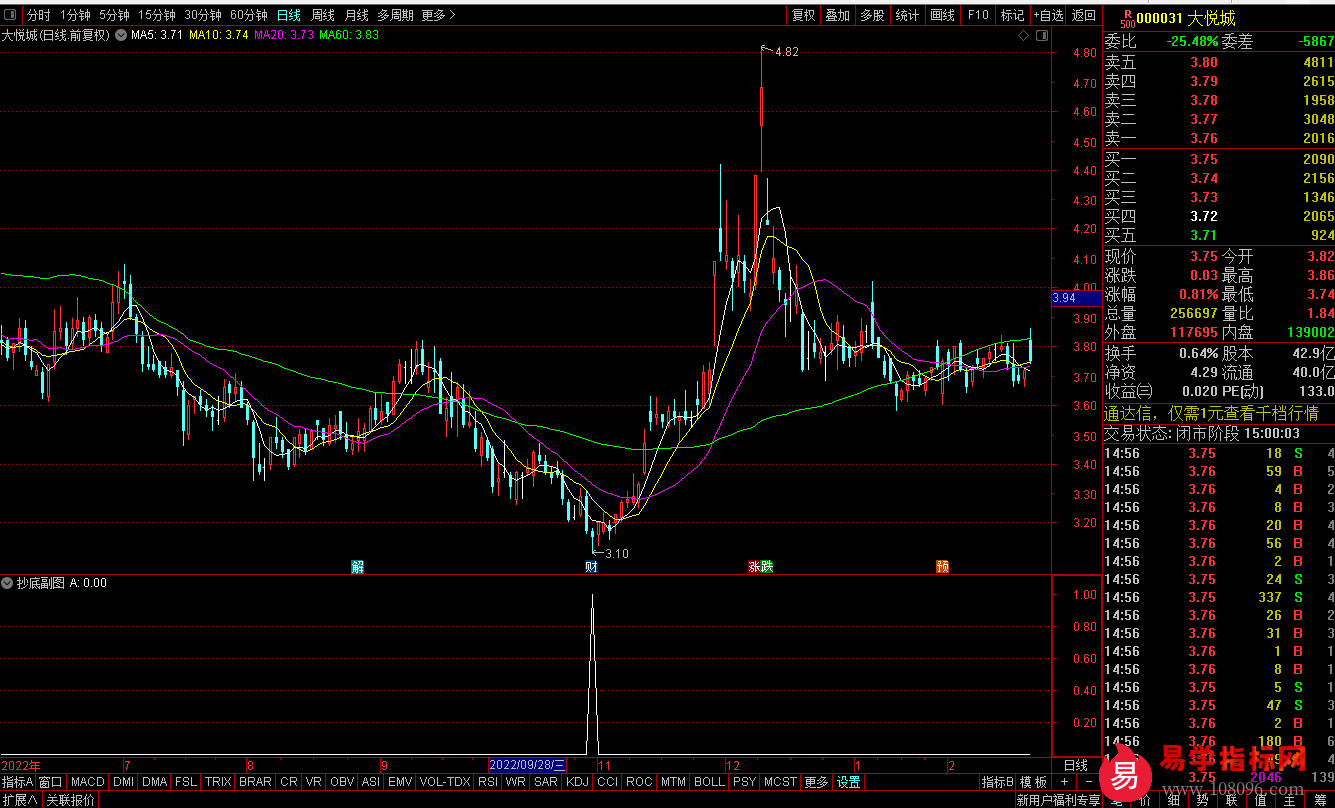The image size is (1335, 808).
Task: Click the 窗口 window button
Action: click(x=51, y=782)
